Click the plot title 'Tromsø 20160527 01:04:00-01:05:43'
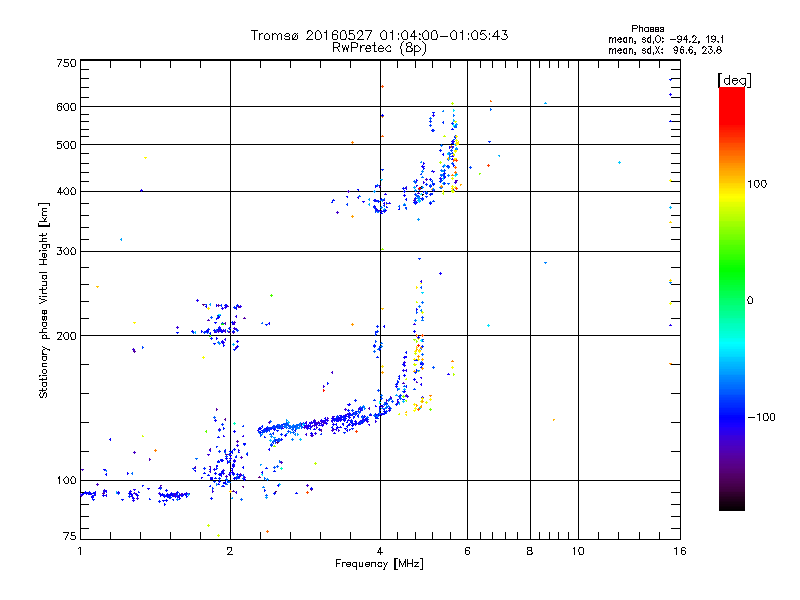This screenshot has height=600, width=800. [379, 35]
